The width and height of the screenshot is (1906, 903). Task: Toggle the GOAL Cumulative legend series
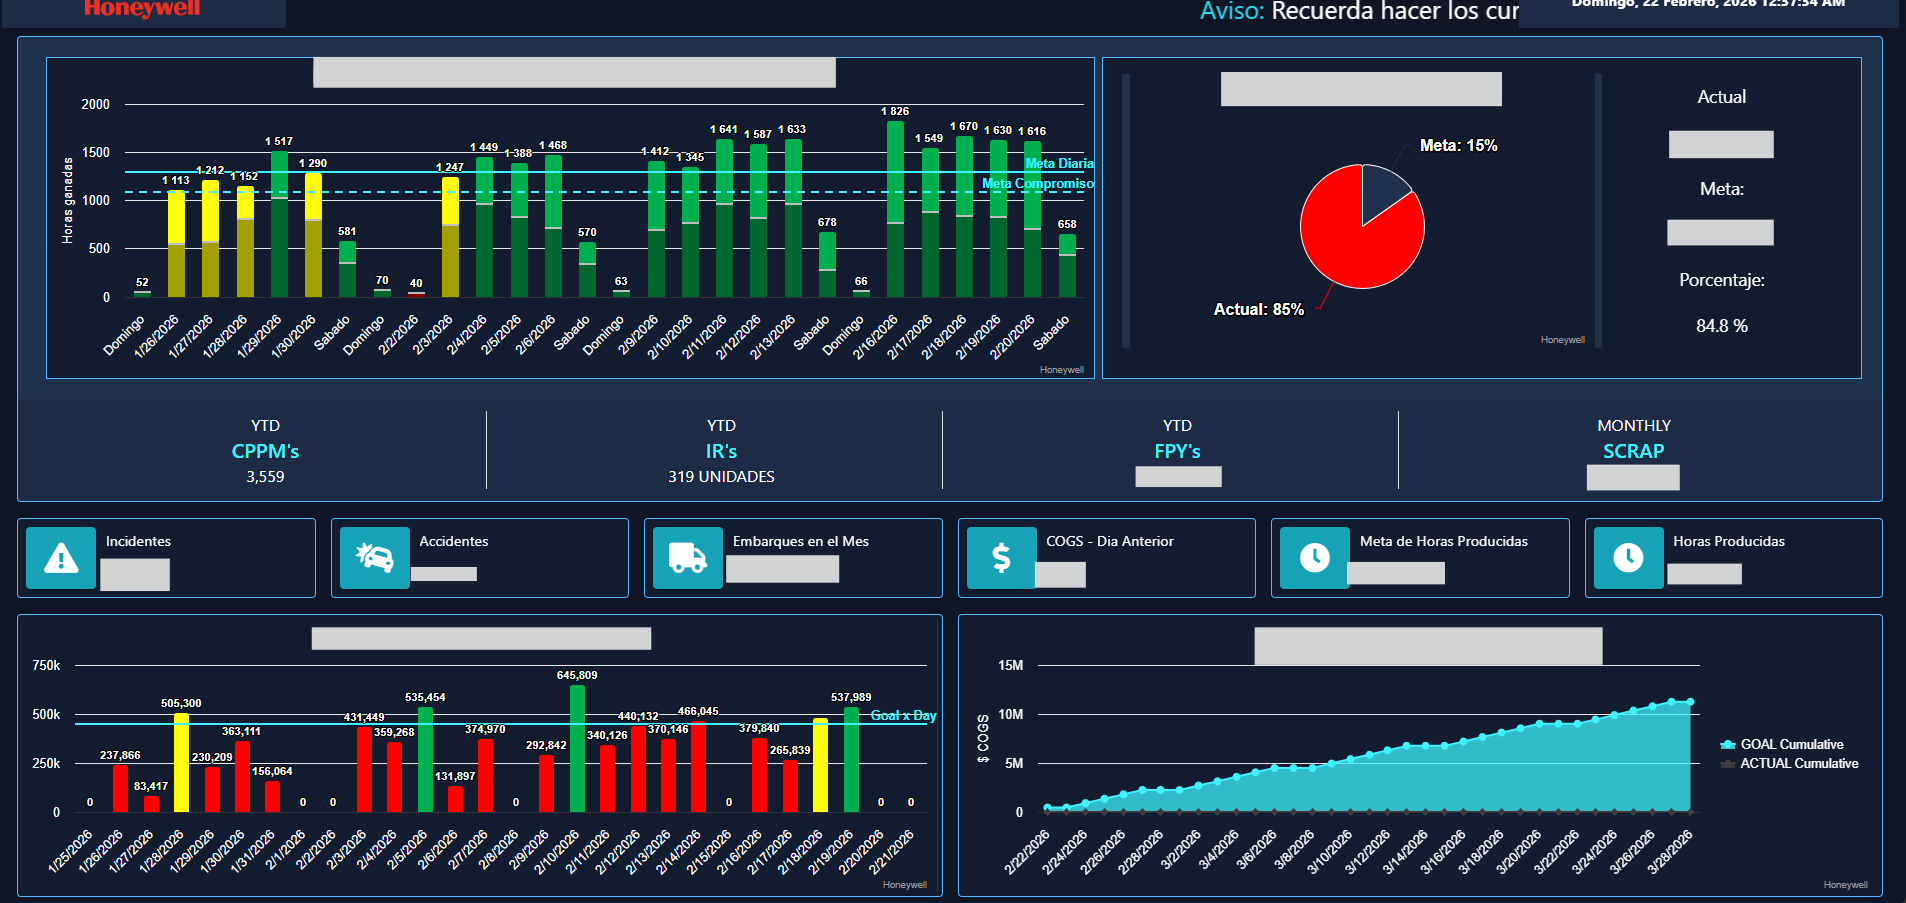[x=1790, y=744]
